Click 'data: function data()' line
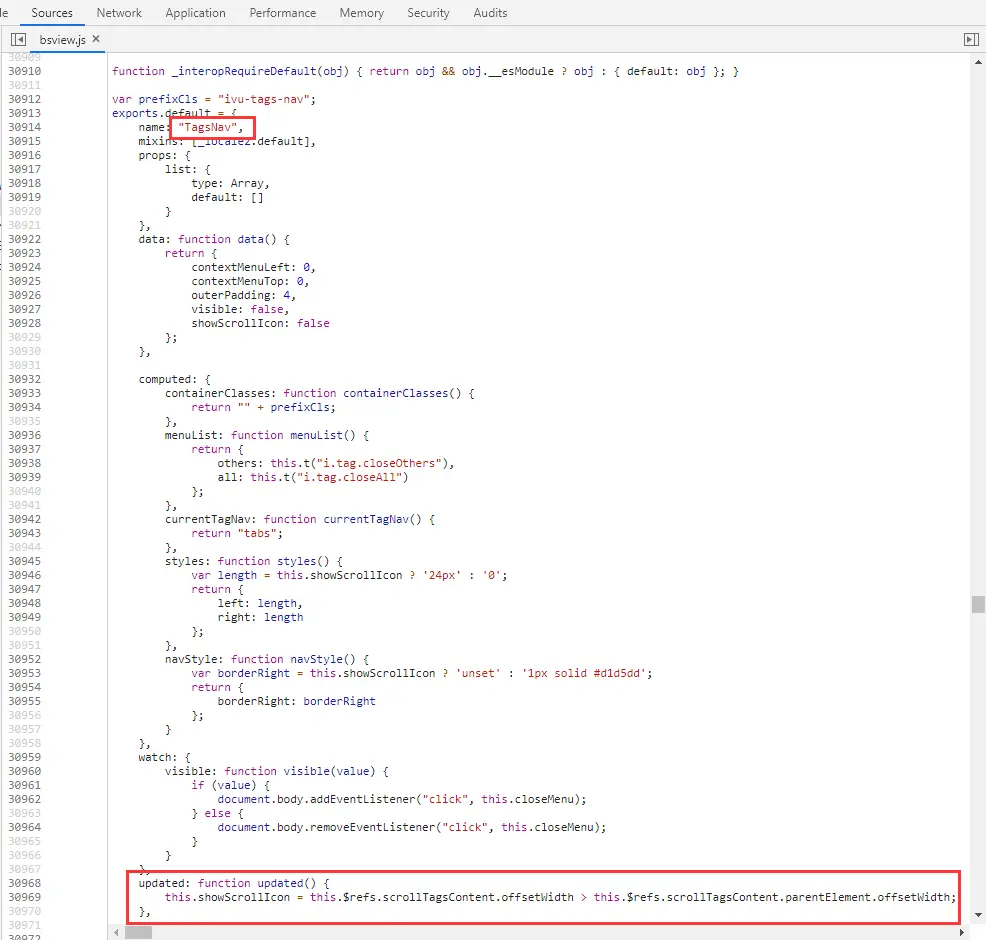Viewport: 986px width, 940px height. 214,240
